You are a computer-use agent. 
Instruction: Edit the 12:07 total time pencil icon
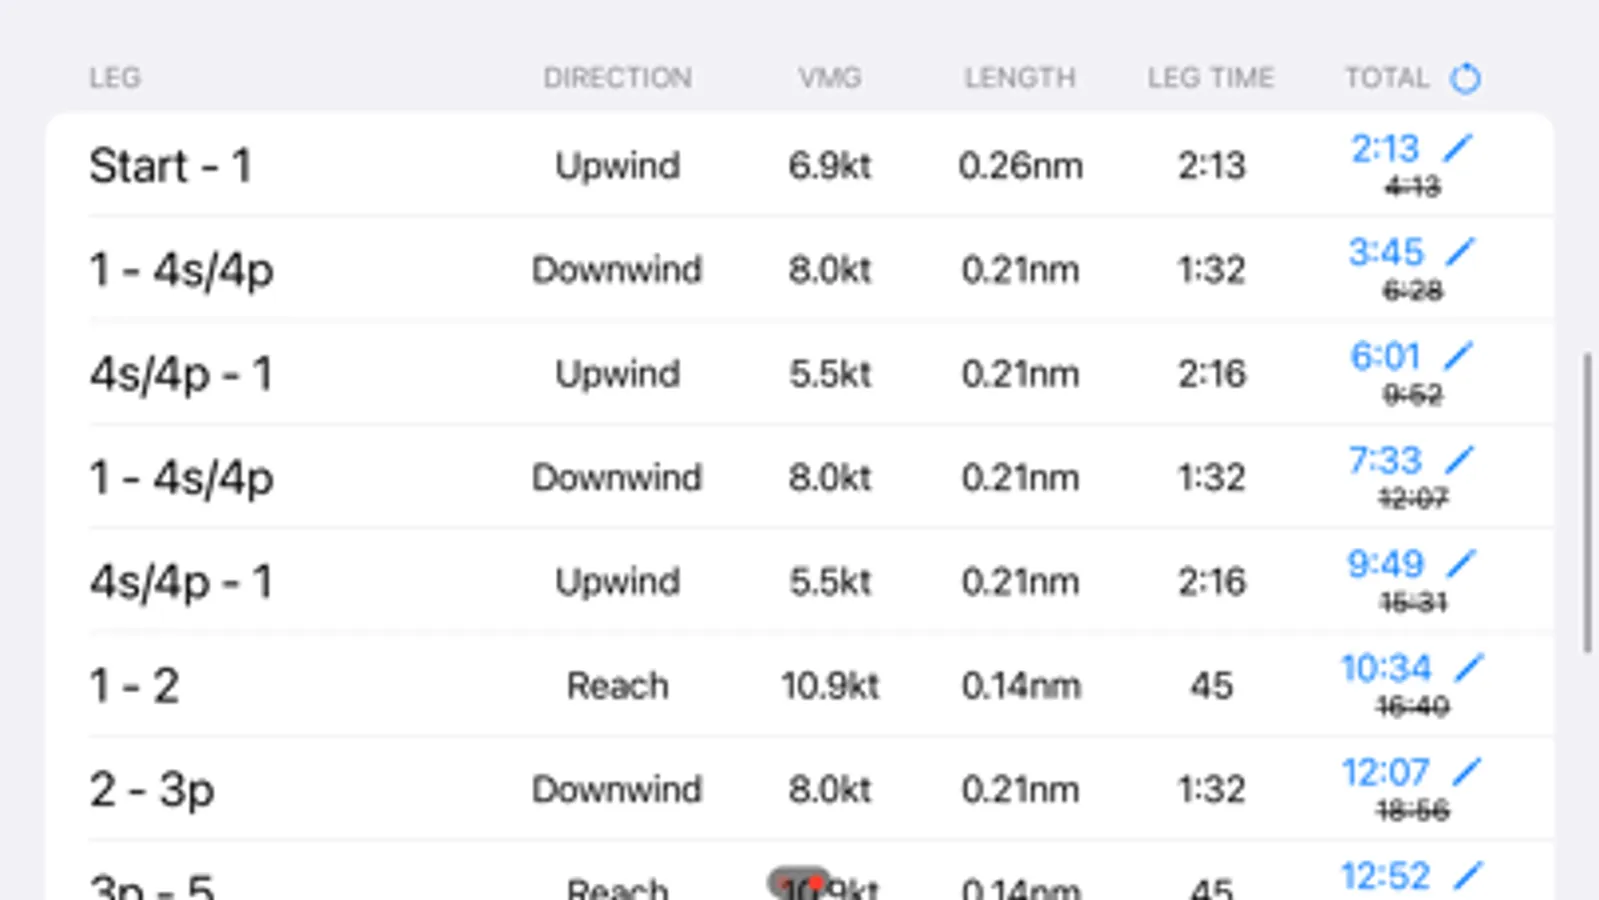[1466, 771]
